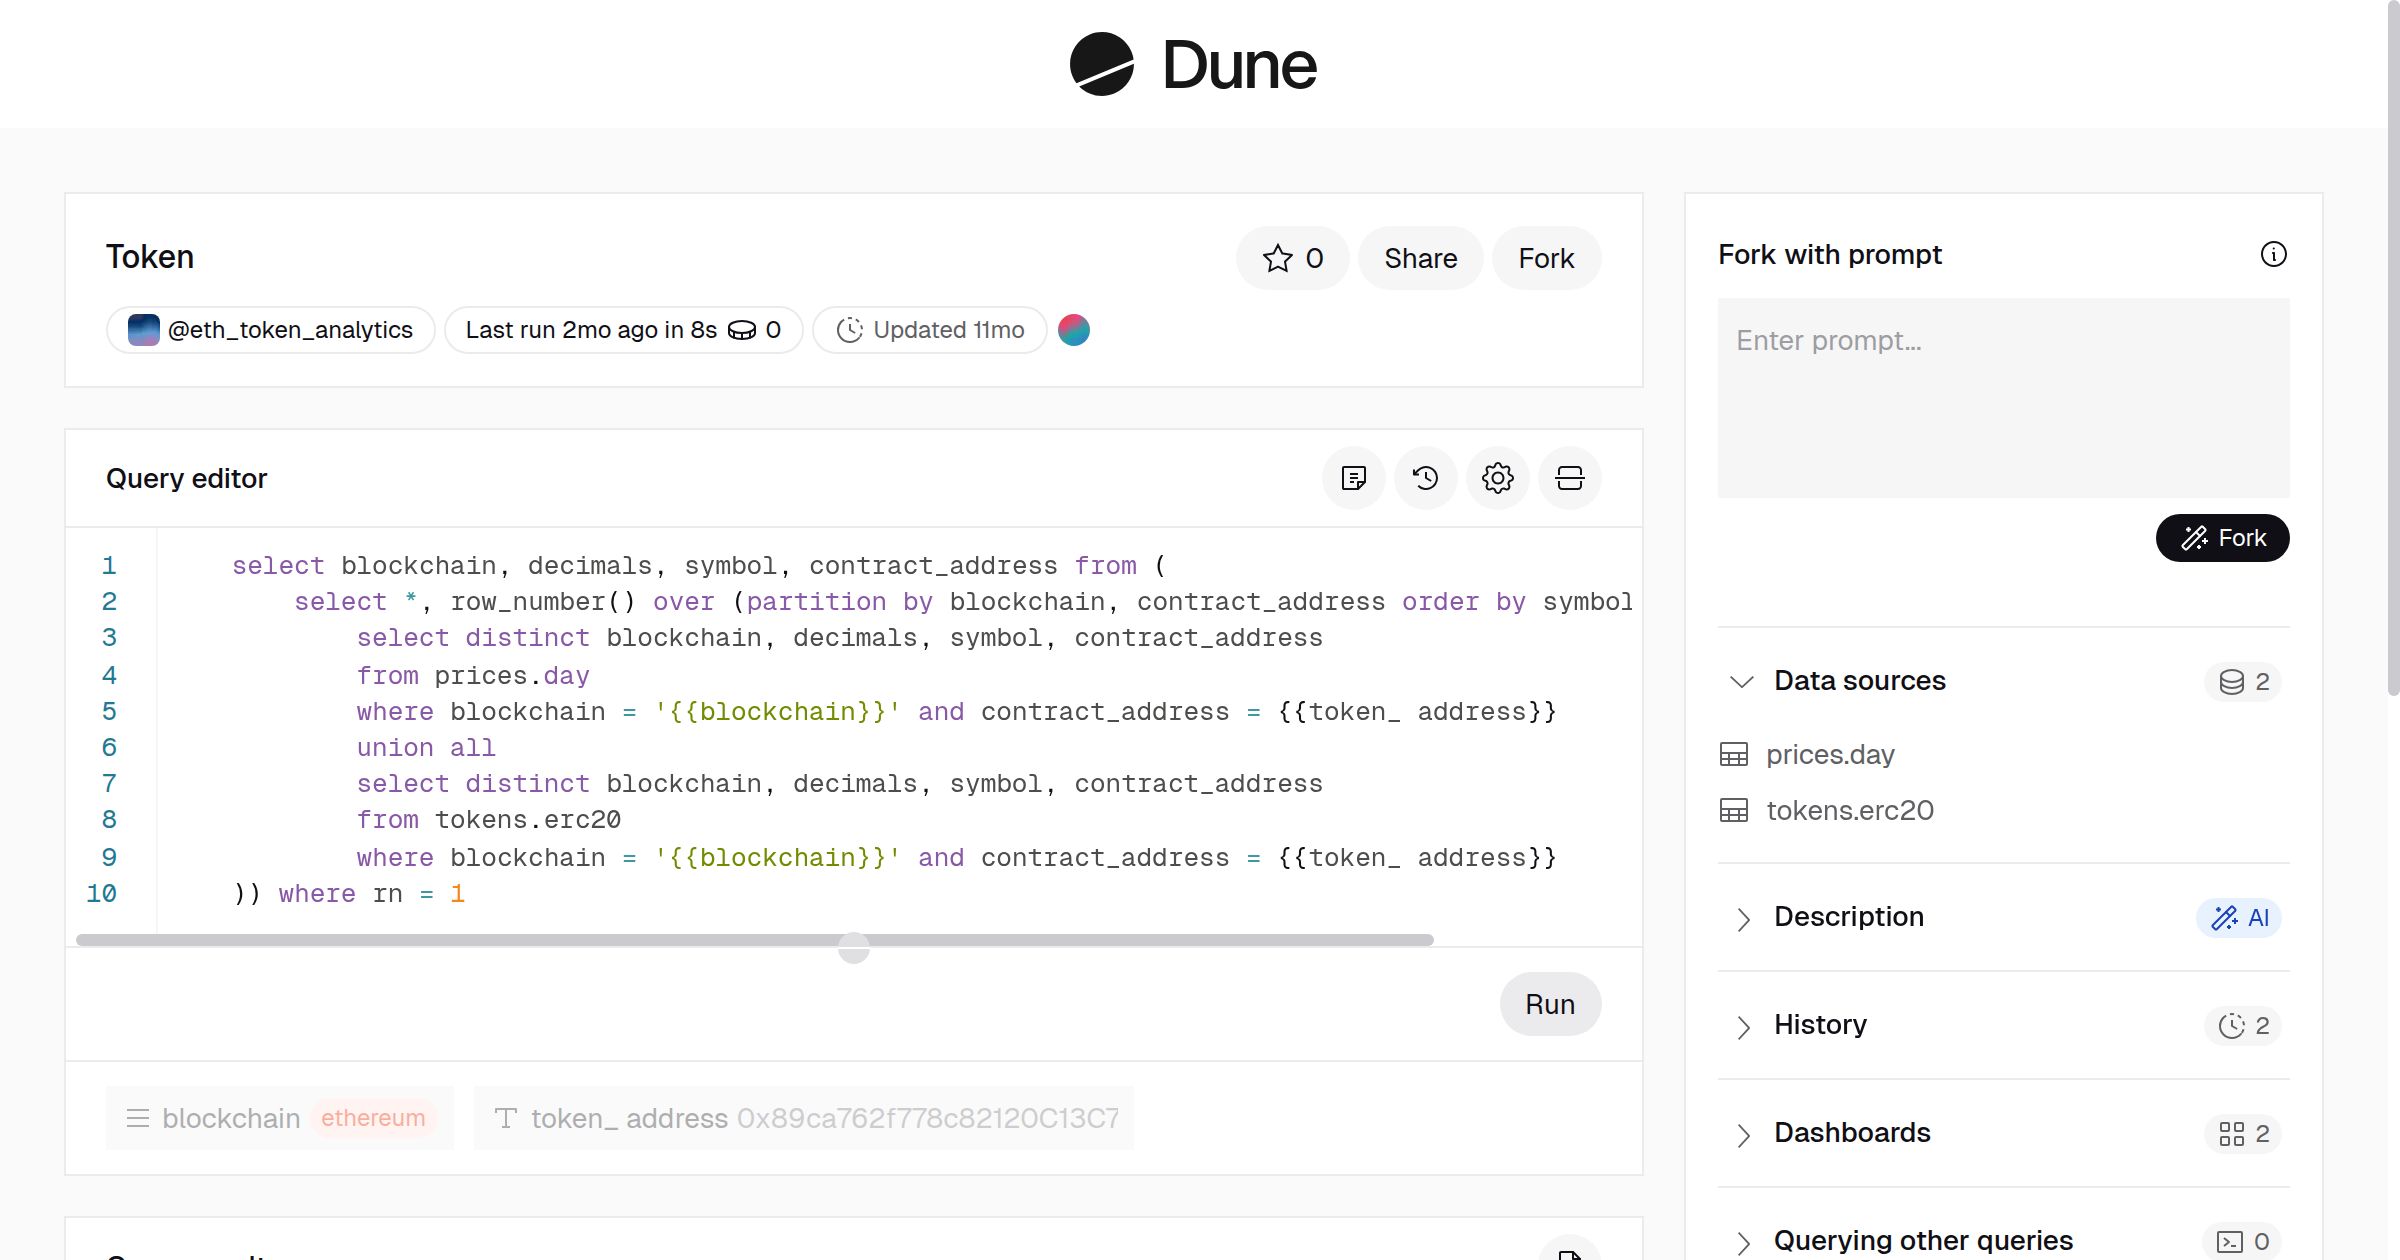Run the query
This screenshot has width=2400, height=1260.
(x=1550, y=1003)
